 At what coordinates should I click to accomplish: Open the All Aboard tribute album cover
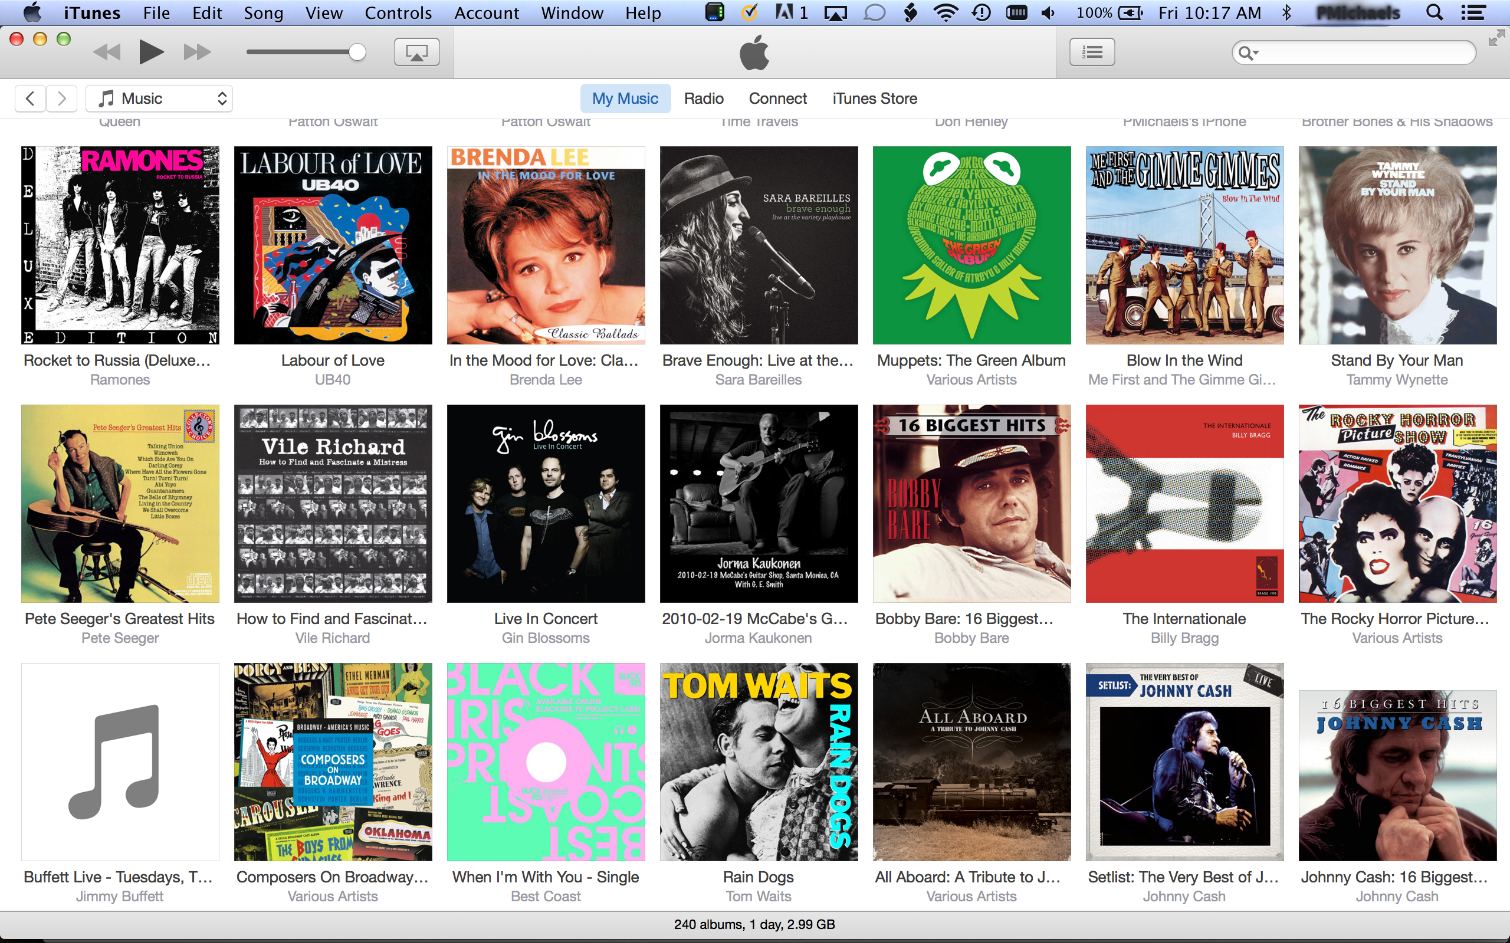pyautogui.click(x=972, y=761)
